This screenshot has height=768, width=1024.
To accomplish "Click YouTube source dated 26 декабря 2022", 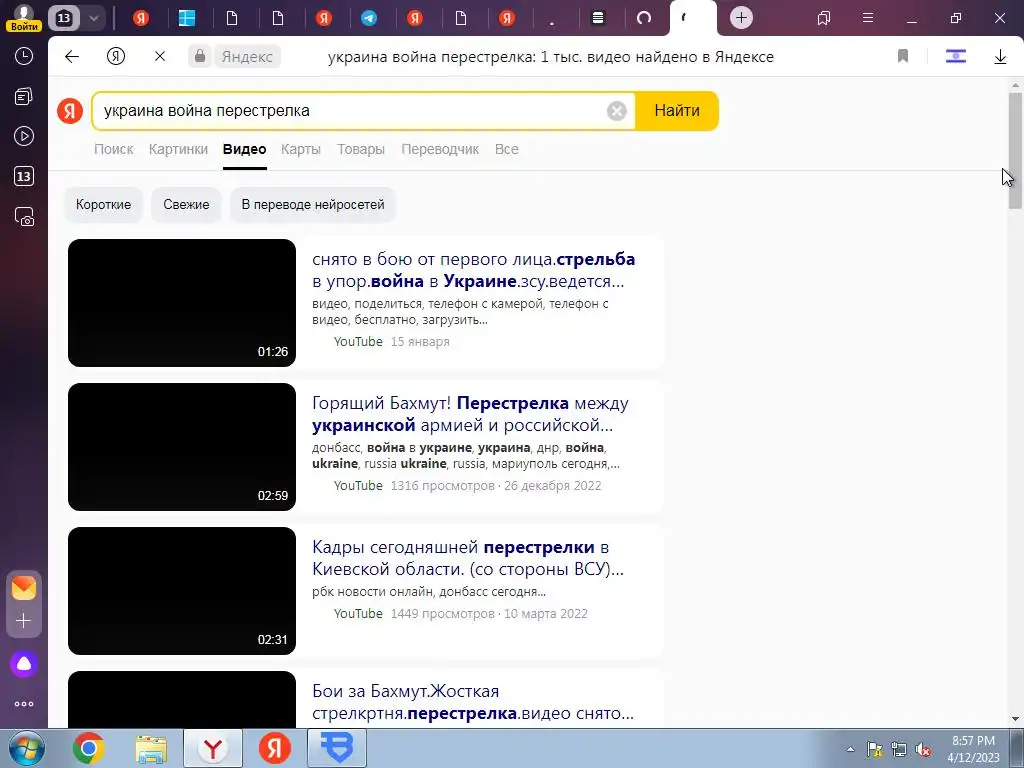I will point(358,486).
